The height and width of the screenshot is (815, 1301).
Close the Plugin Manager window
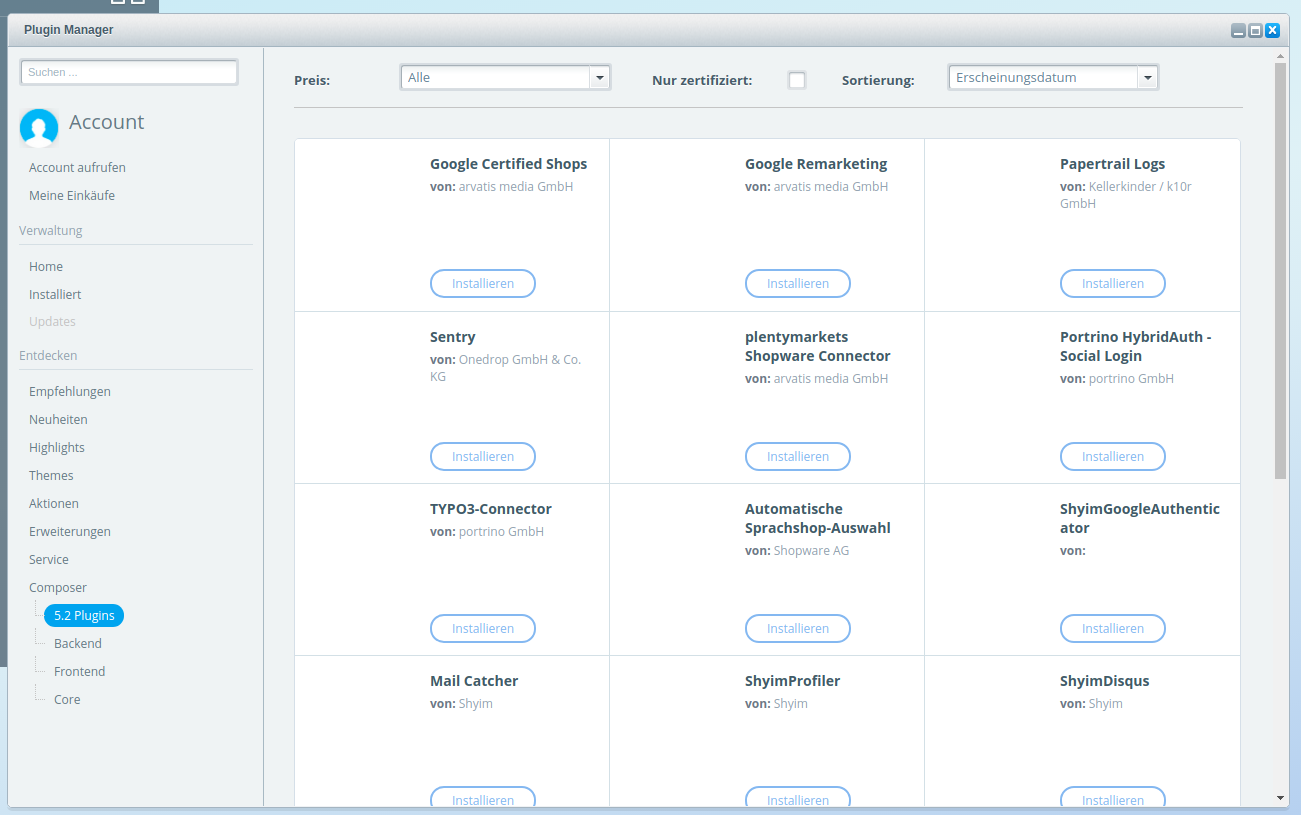pos(1272,30)
